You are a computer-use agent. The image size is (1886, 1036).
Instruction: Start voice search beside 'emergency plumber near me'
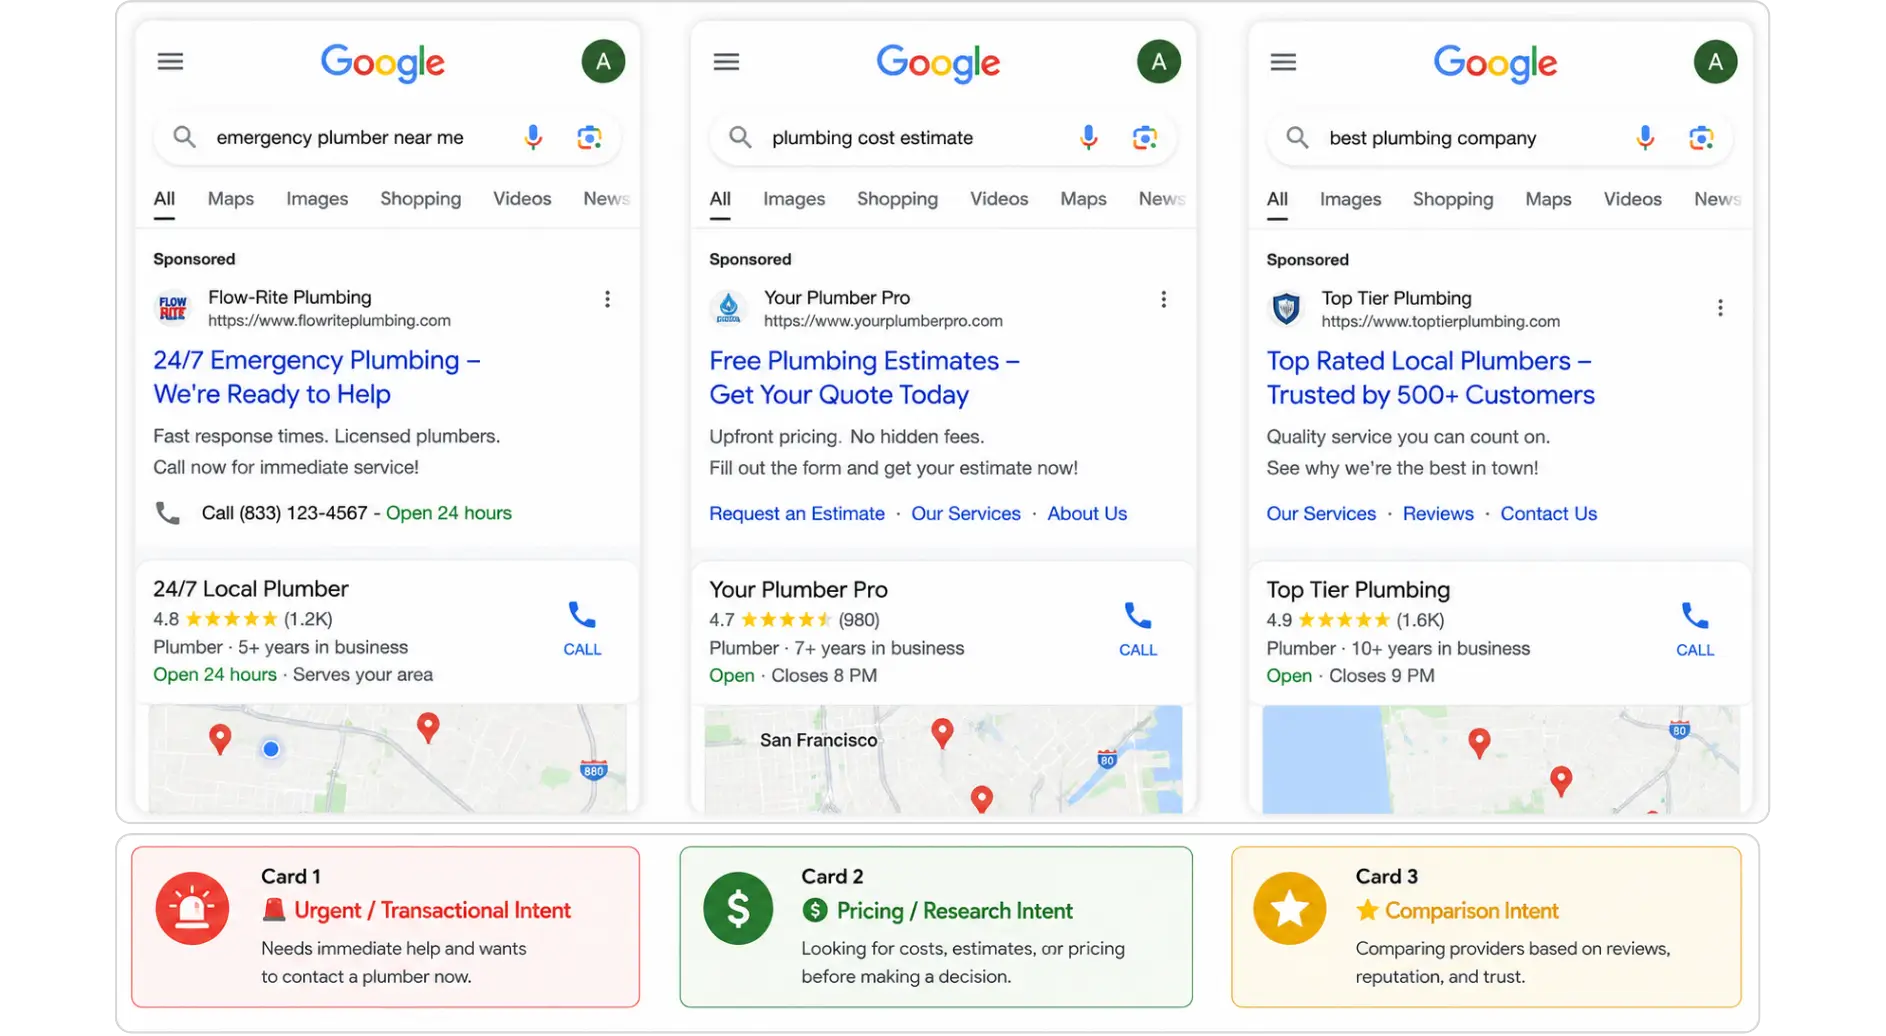[533, 137]
